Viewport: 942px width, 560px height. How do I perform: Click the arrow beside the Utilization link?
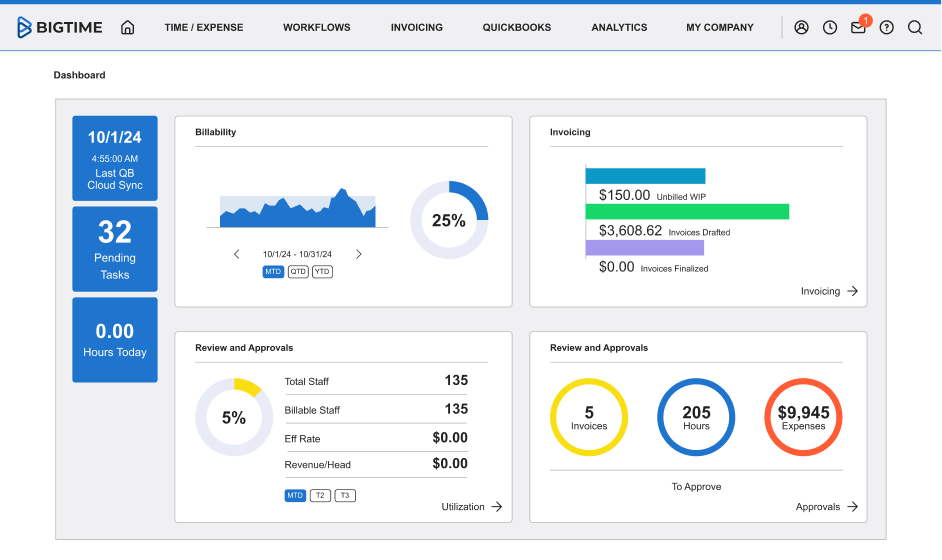tap(496, 507)
